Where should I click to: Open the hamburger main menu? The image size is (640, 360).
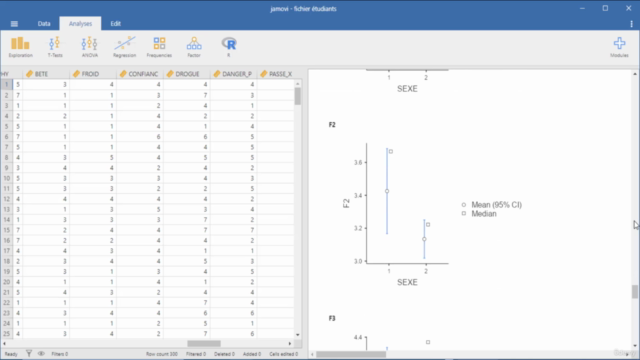tap(14, 24)
